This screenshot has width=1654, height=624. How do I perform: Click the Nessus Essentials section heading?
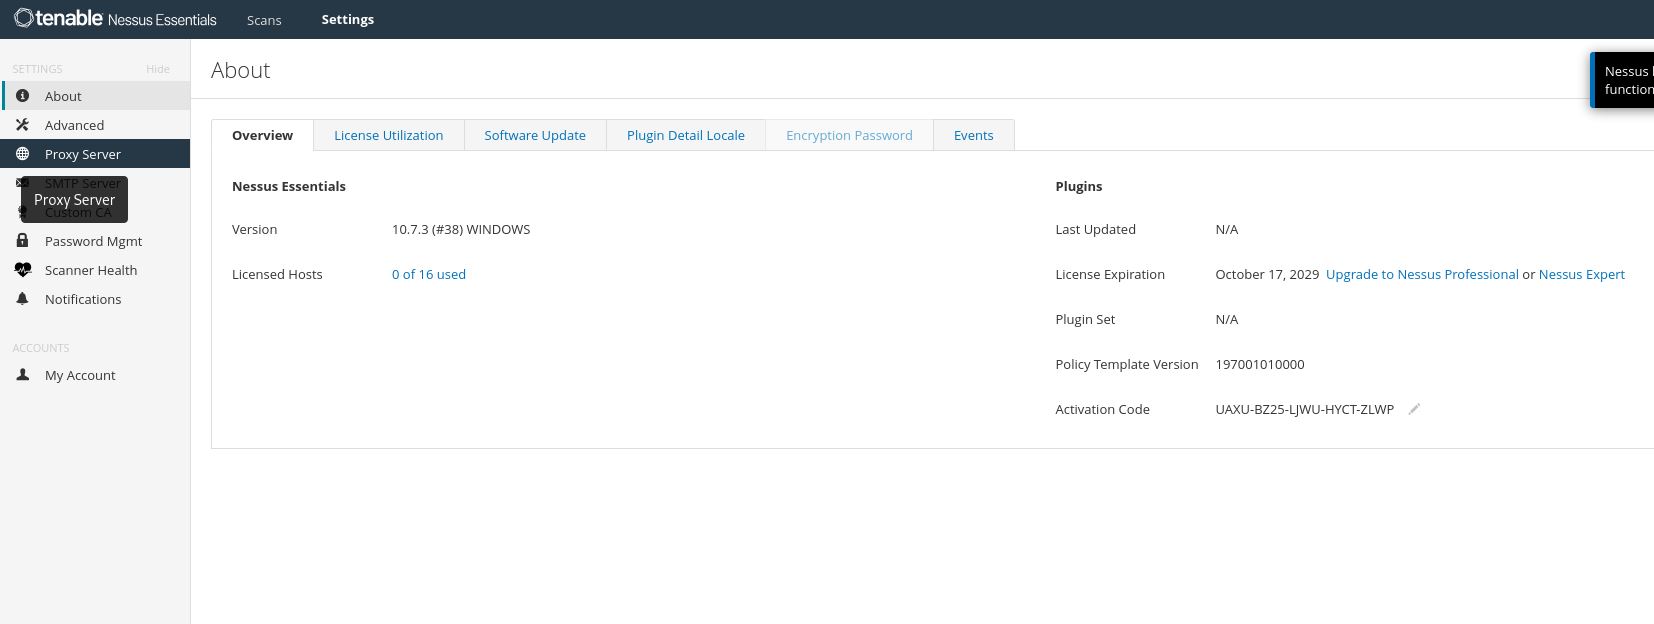click(x=289, y=186)
